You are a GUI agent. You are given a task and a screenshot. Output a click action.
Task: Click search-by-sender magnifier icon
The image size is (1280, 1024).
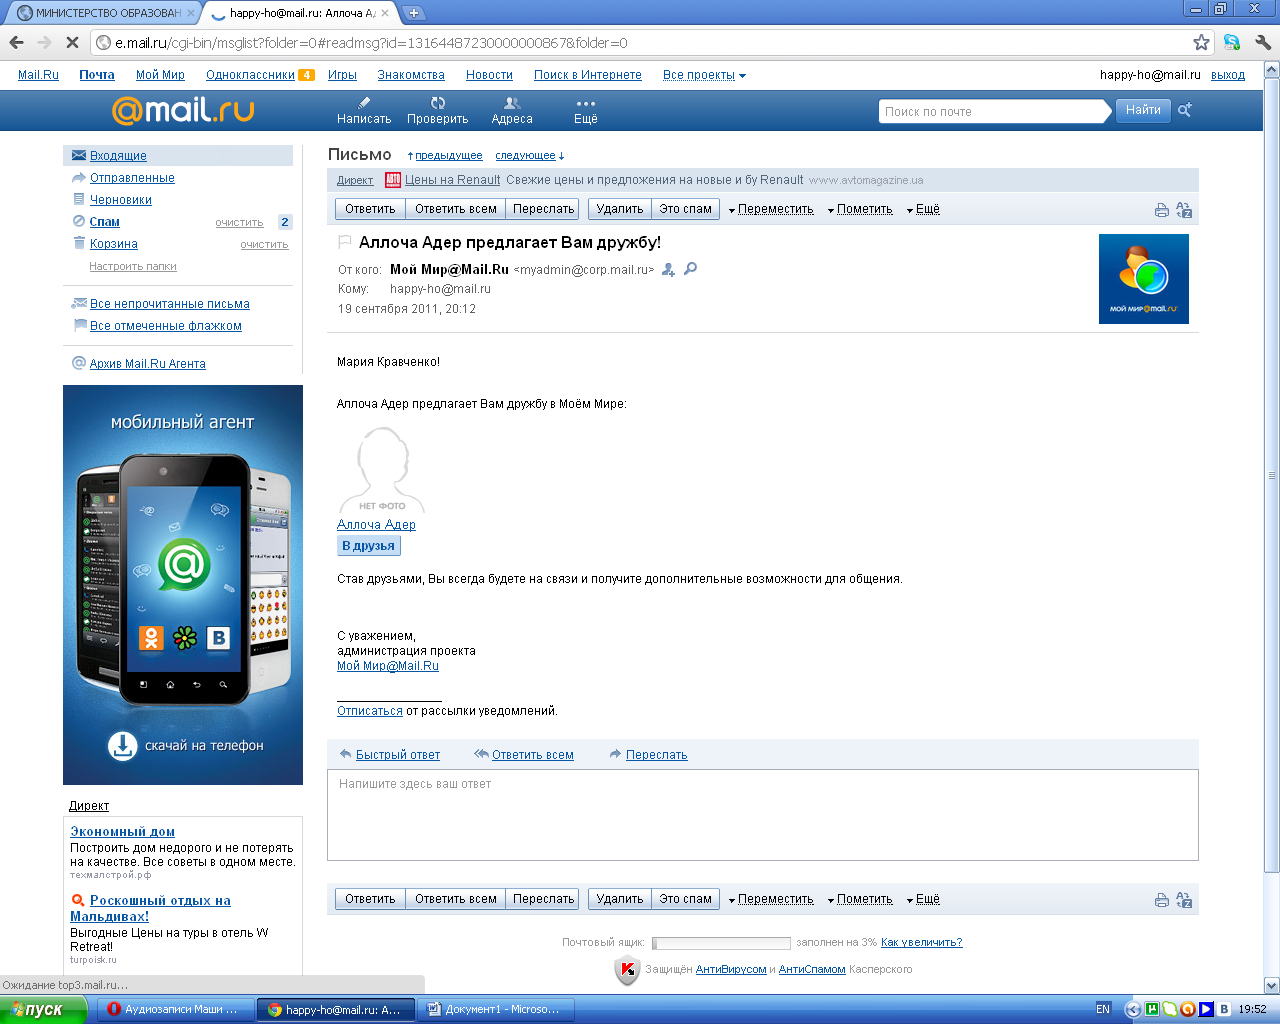pos(690,269)
